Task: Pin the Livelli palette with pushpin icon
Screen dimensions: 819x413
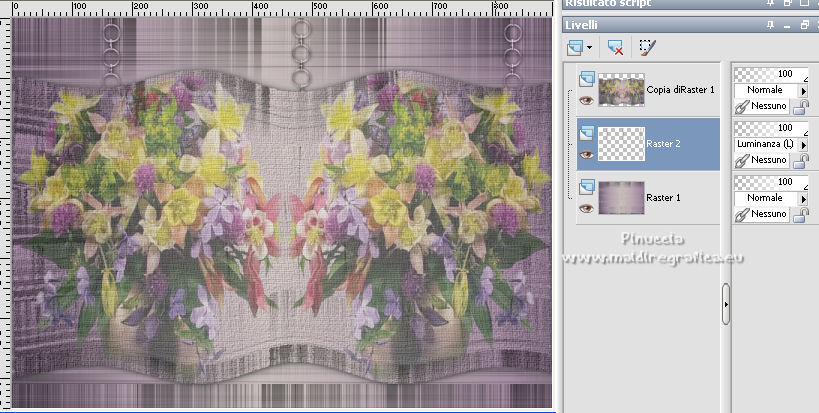Action: [770, 25]
